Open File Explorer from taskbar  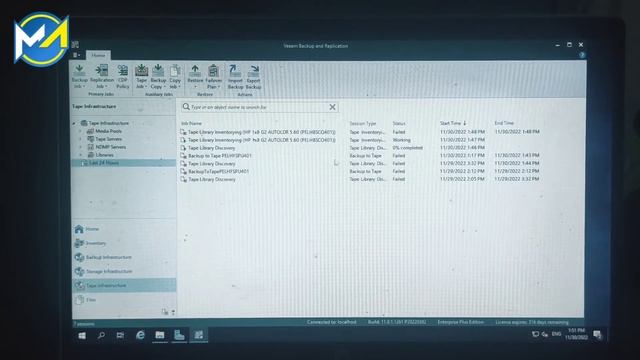[x=160, y=336]
